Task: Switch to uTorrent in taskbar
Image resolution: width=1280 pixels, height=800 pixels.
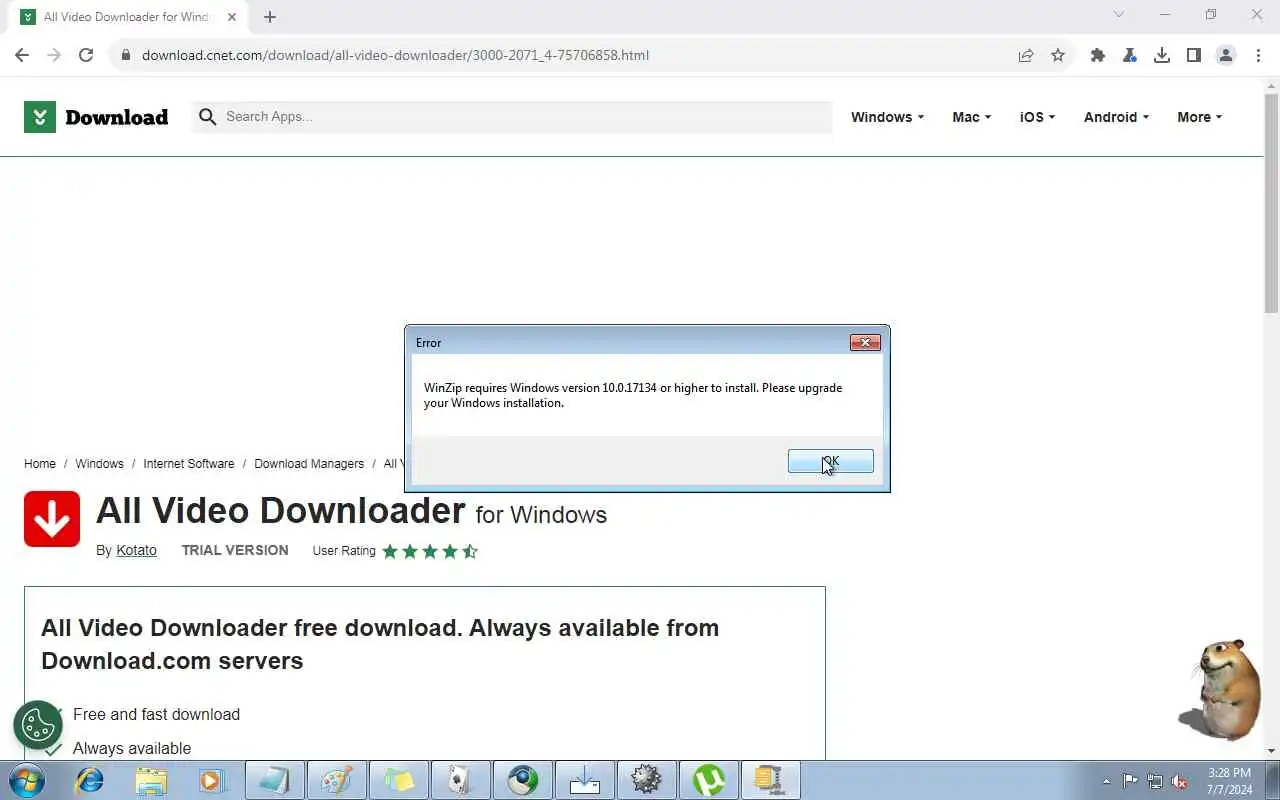Action: tap(708, 780)
